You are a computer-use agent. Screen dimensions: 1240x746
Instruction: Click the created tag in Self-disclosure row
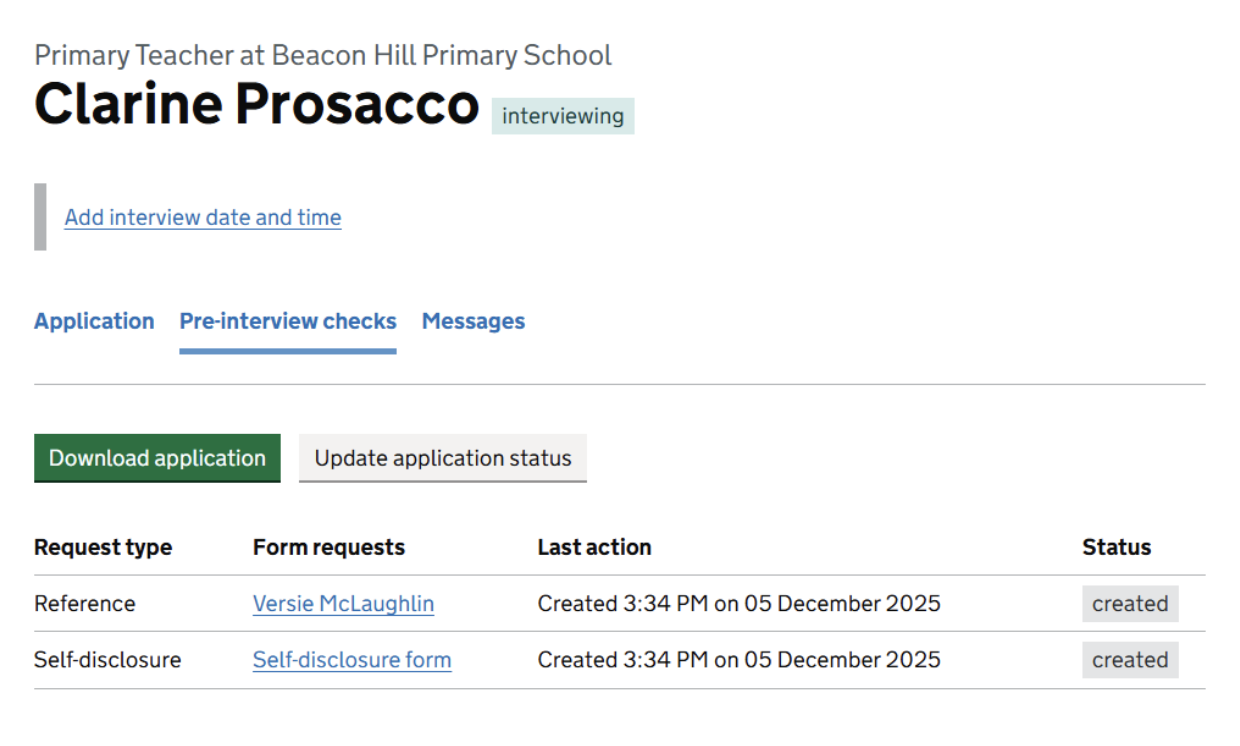pyautogui.click(x=1130, y=660)
